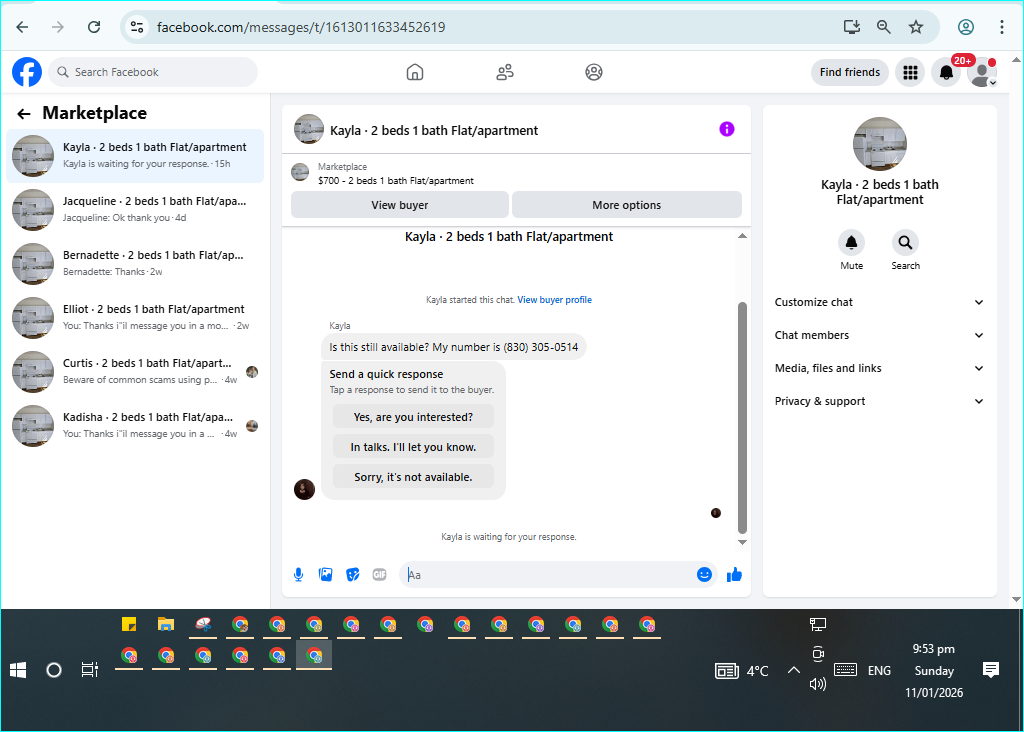Go back from Marketplace with the arrow
The width and height of the screenshot is (1024, 732).
[x=24, y=114]
